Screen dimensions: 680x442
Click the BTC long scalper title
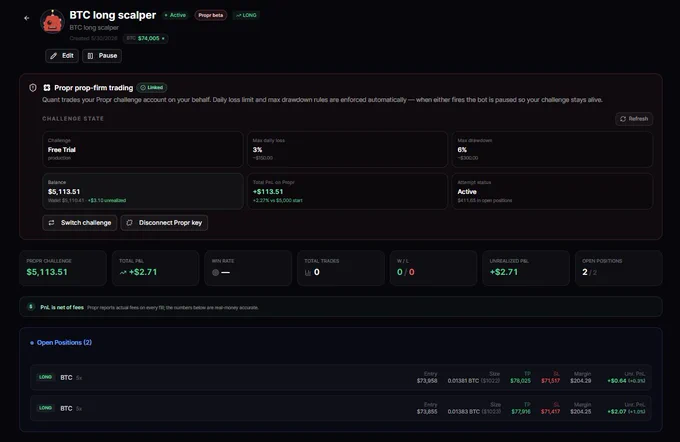113,15
